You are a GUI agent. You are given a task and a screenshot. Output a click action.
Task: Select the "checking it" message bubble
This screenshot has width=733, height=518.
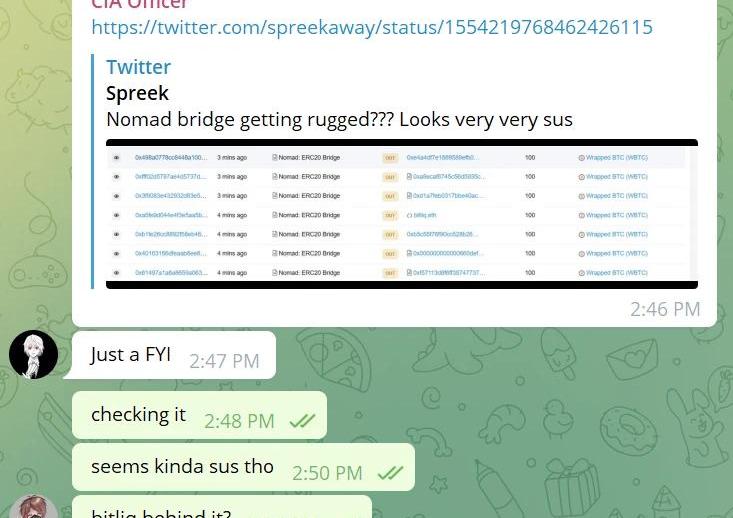click(200, 415)
